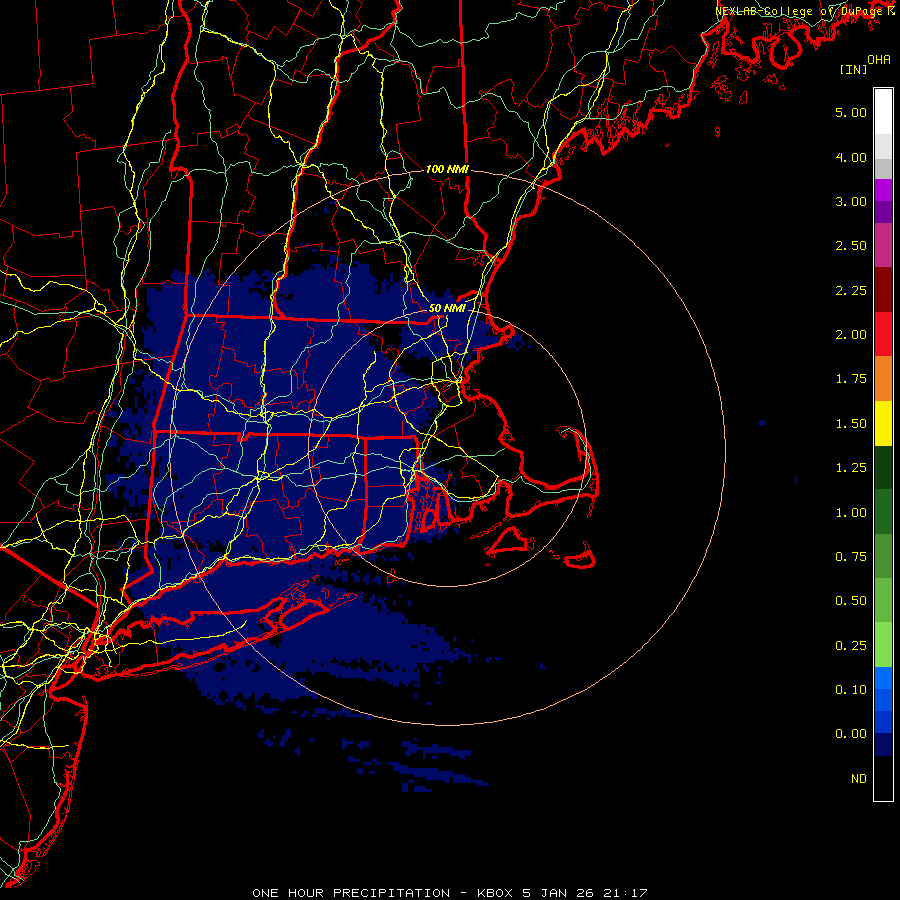Image resolution: width=900 pixels, height=900 pixels.
Task: Click the 0.50 legend value
Action: (x=851, y=601)
